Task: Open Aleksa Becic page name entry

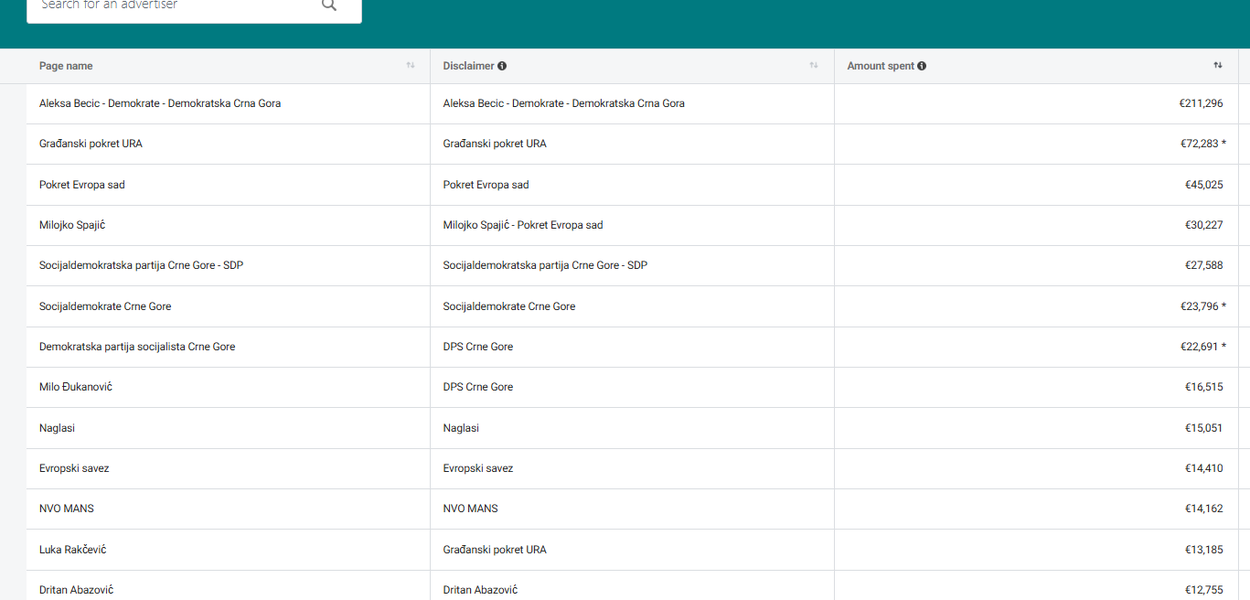Action: [160, 104]
